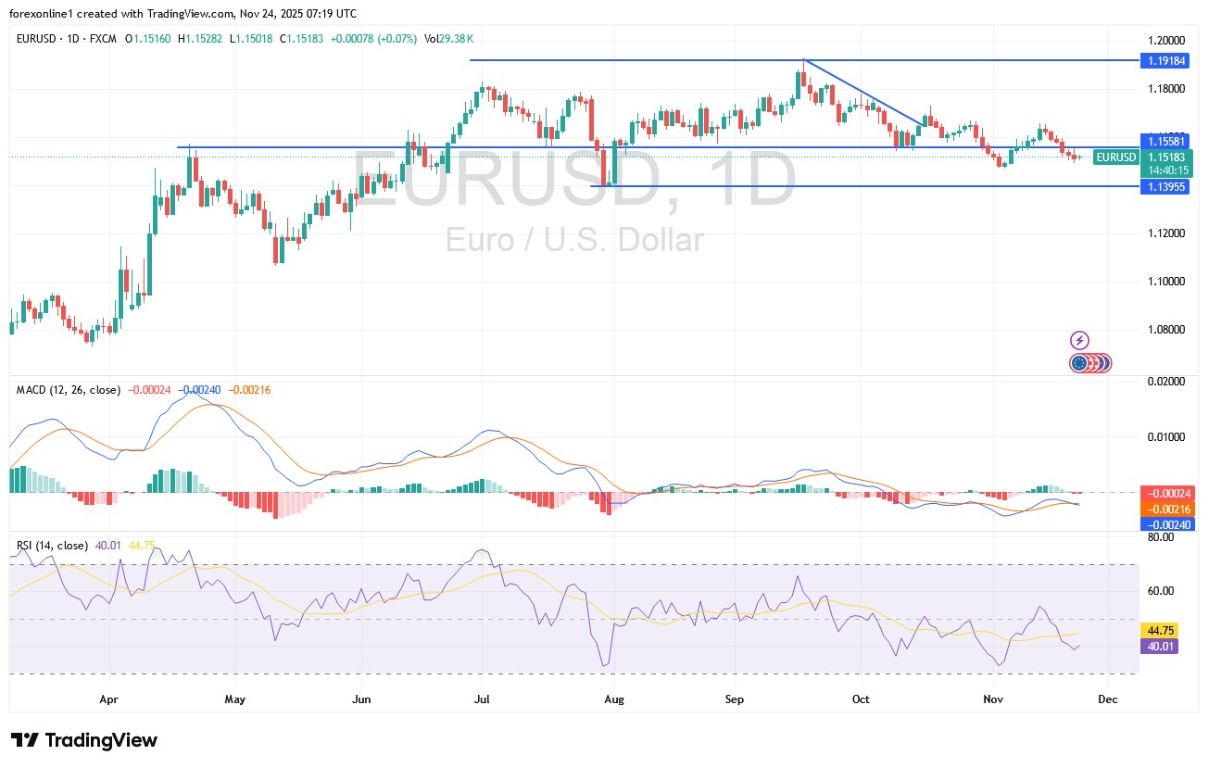The image size is (1208, 768).
Task: Open the EURUSD symbol in the chart legend
Action: click(x=36, y=38)
